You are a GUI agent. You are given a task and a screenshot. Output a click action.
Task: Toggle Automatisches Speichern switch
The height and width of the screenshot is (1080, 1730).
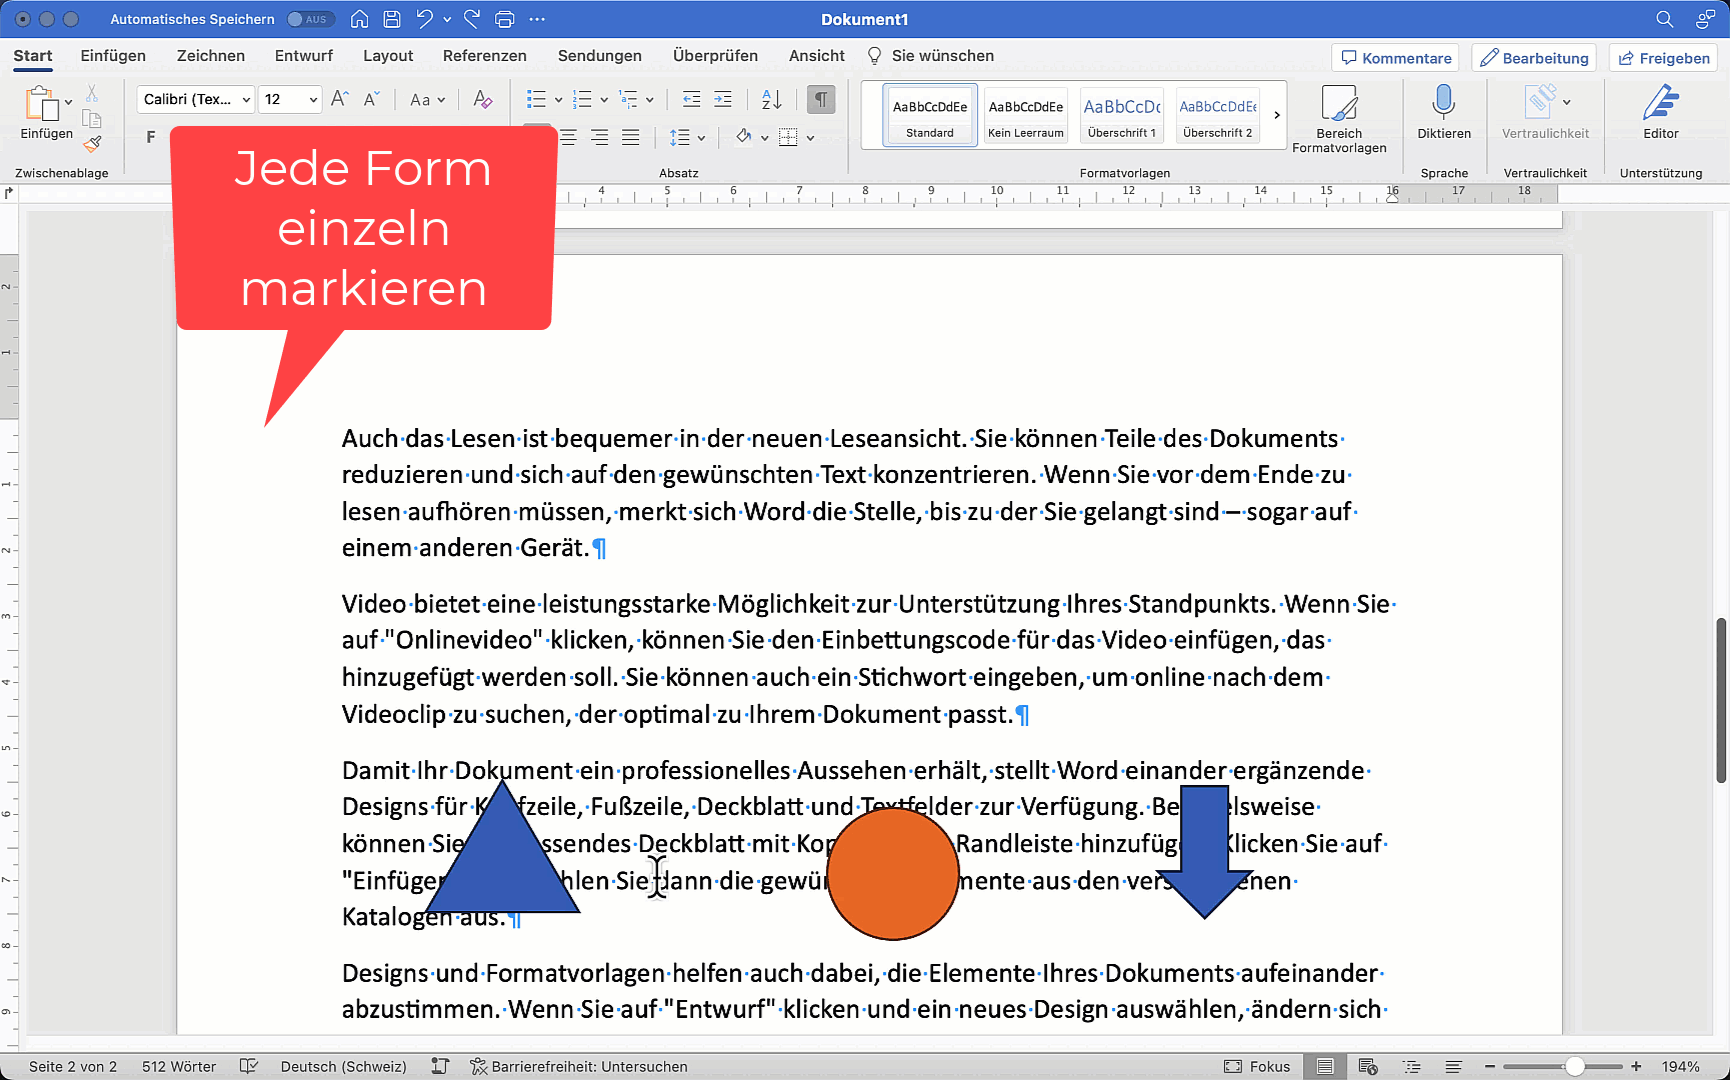pyautogui.click(x=310, y=19)
